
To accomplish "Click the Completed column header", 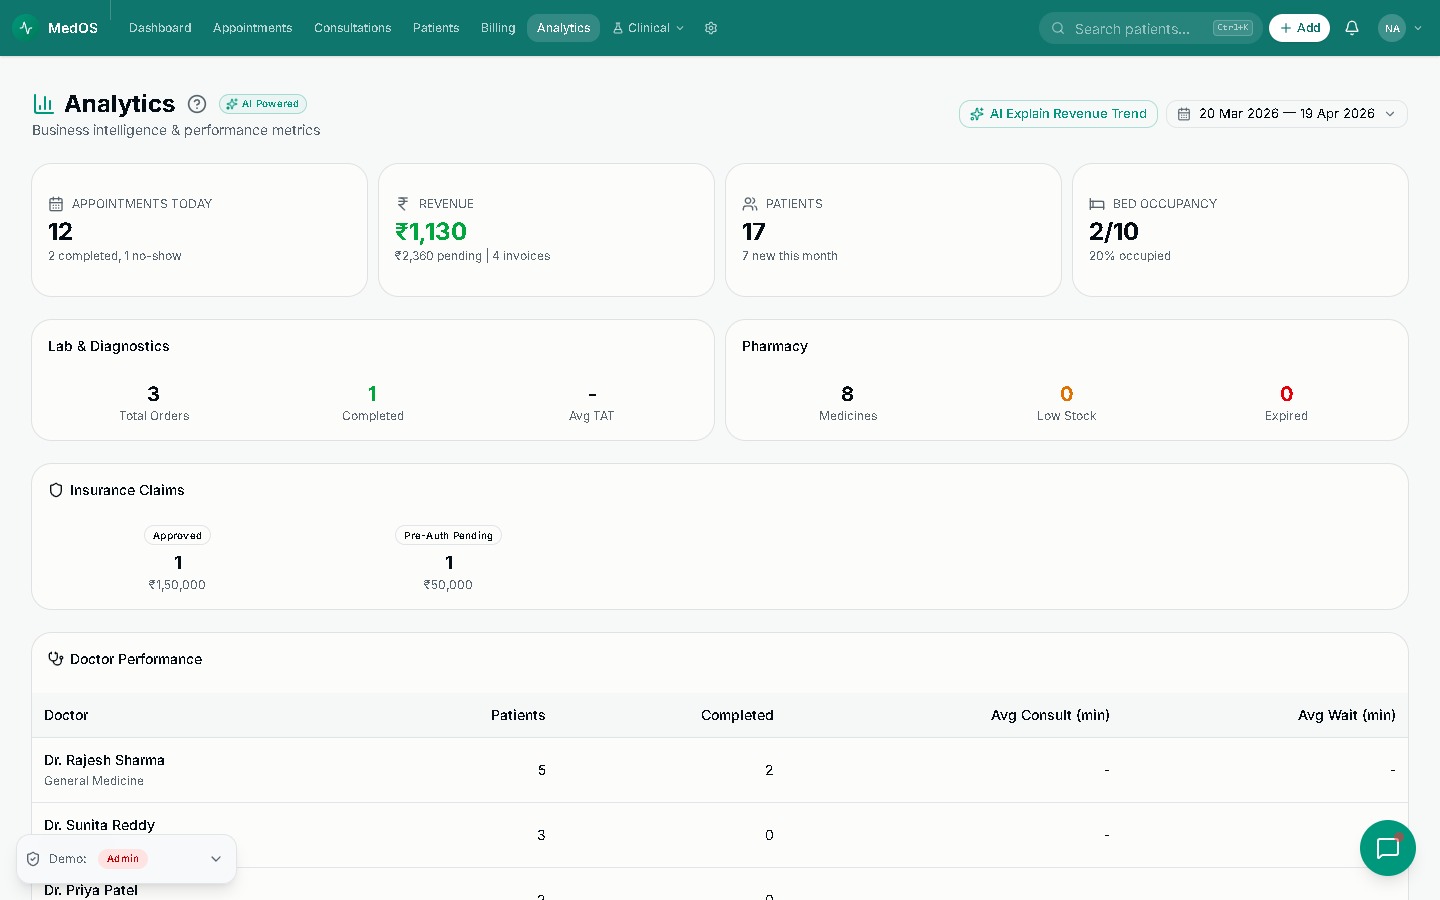I will click(737, 715).
